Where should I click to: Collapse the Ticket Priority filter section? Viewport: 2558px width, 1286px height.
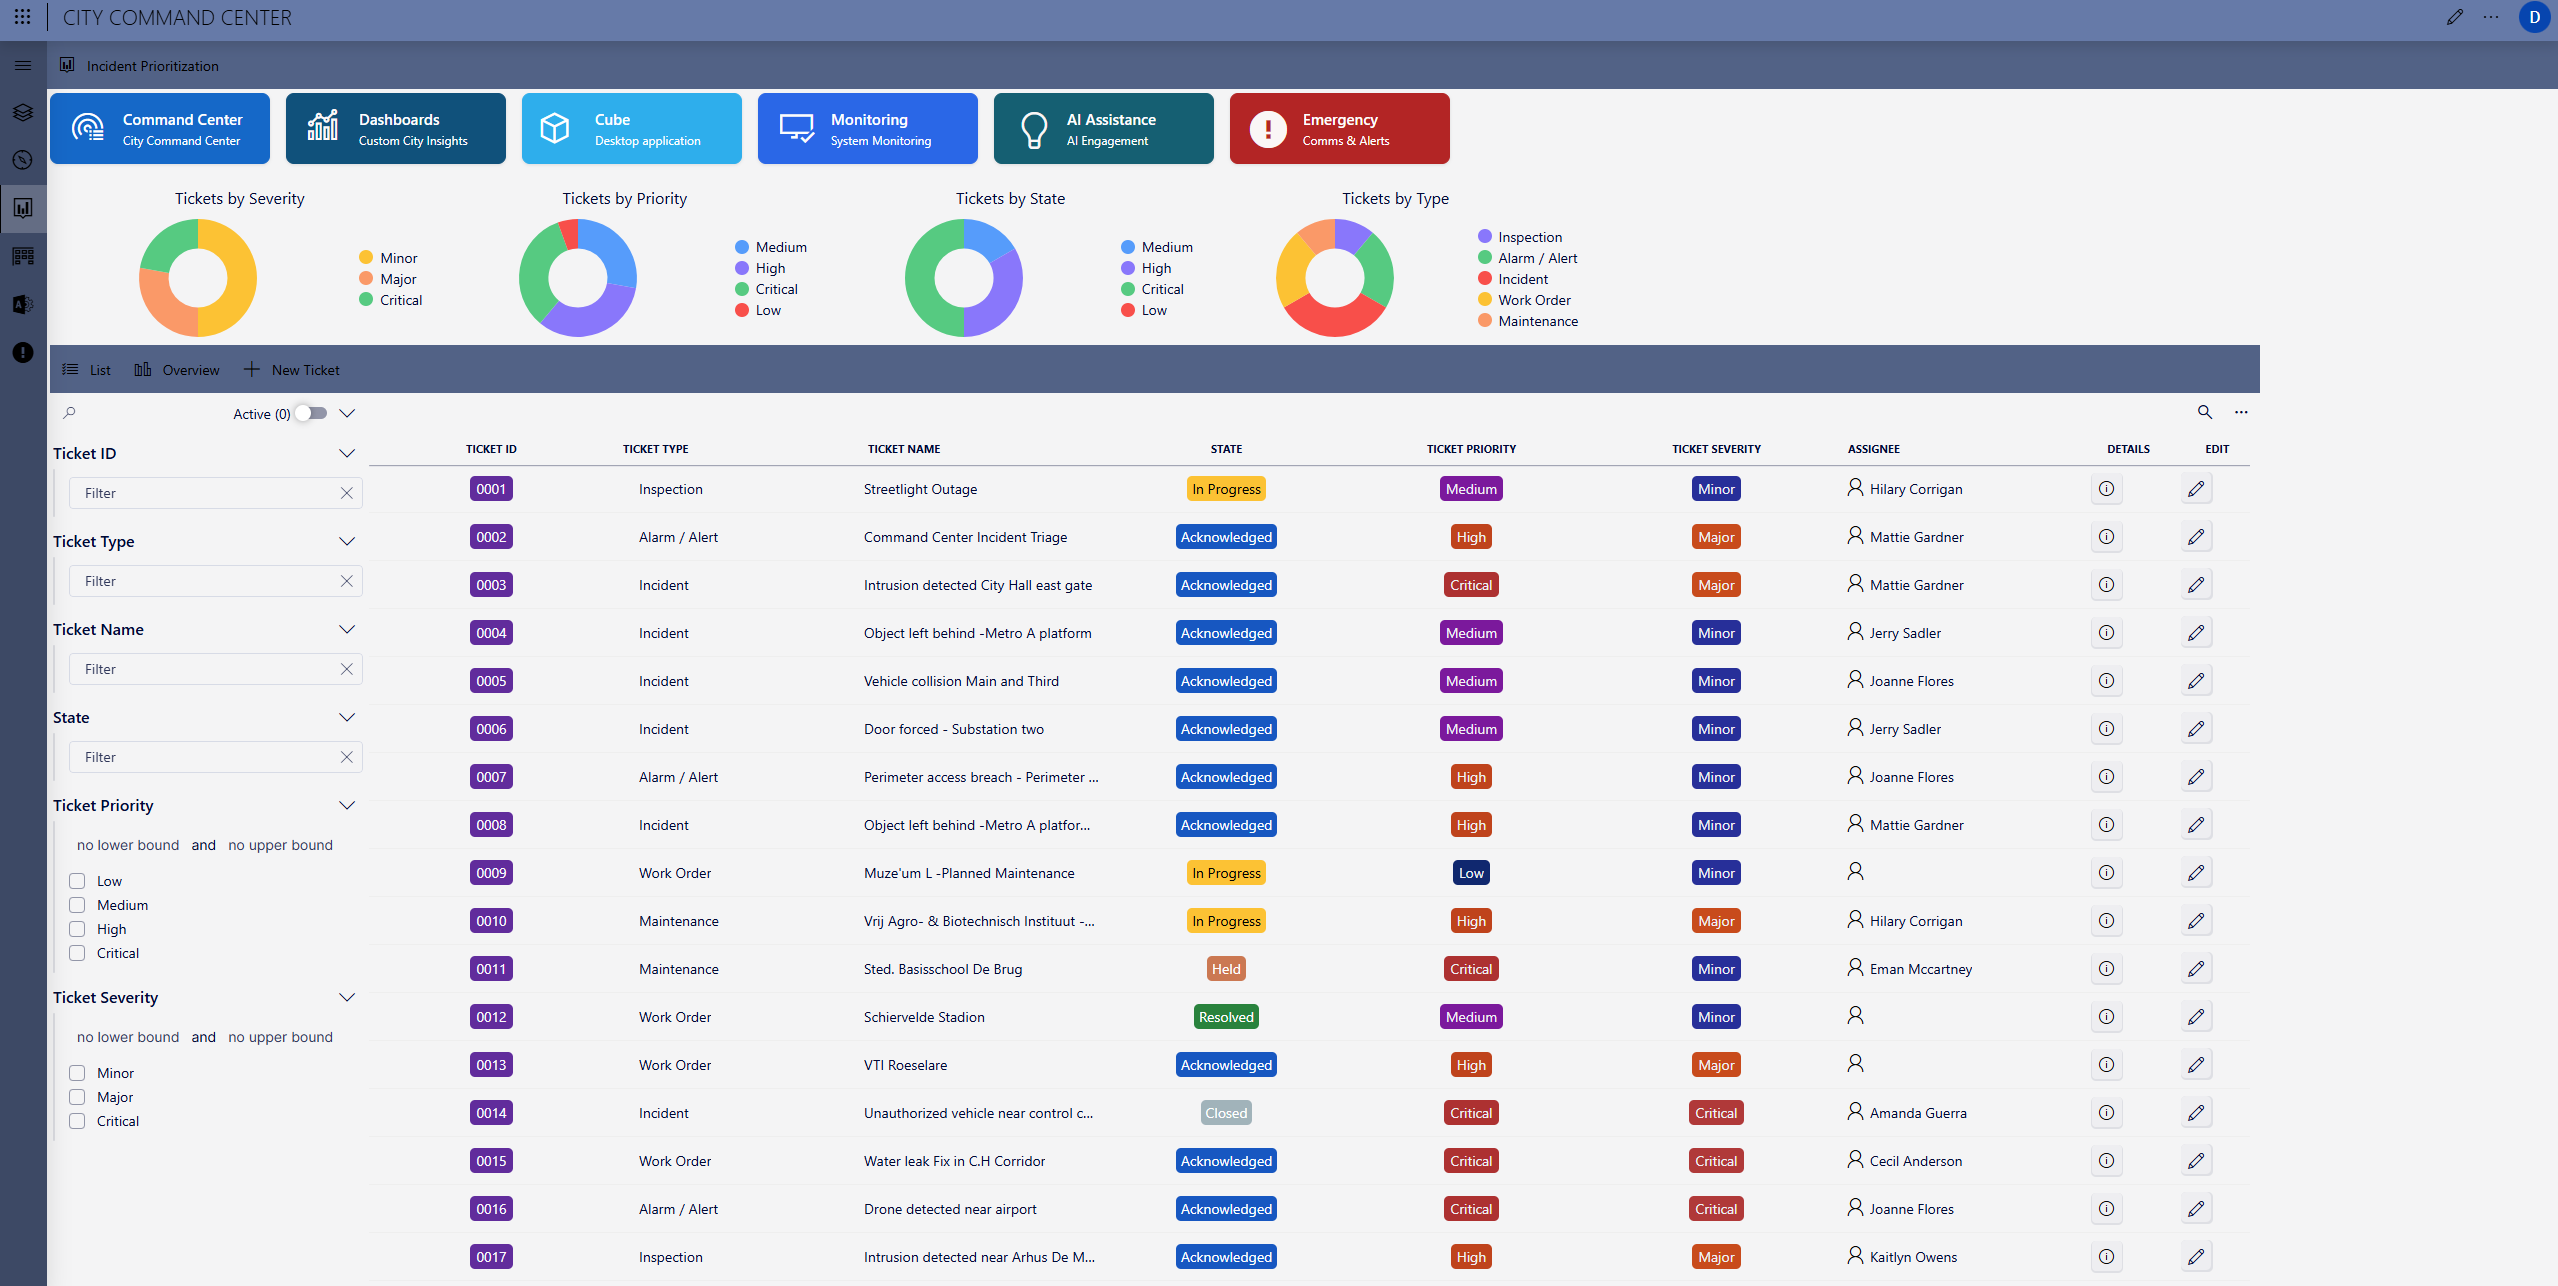tap(347, 805)
